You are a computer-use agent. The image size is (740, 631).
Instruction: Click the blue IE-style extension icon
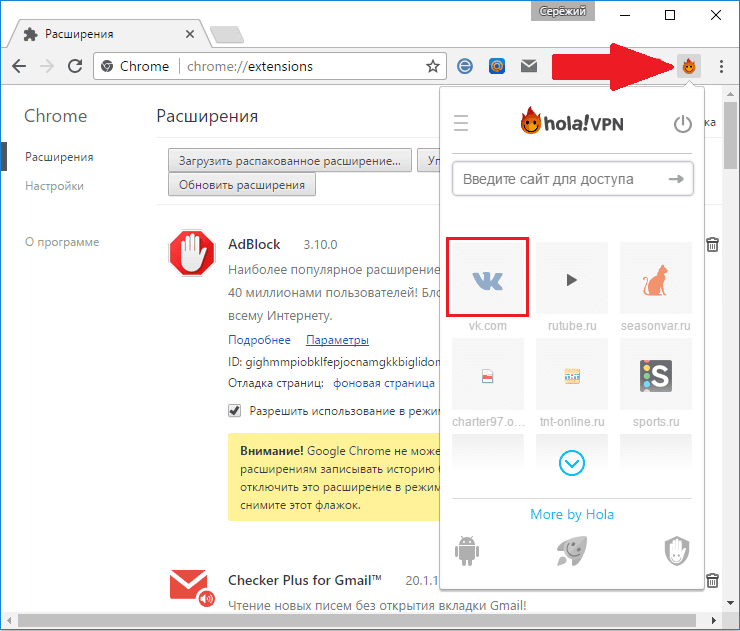click(x=465, y=66)
